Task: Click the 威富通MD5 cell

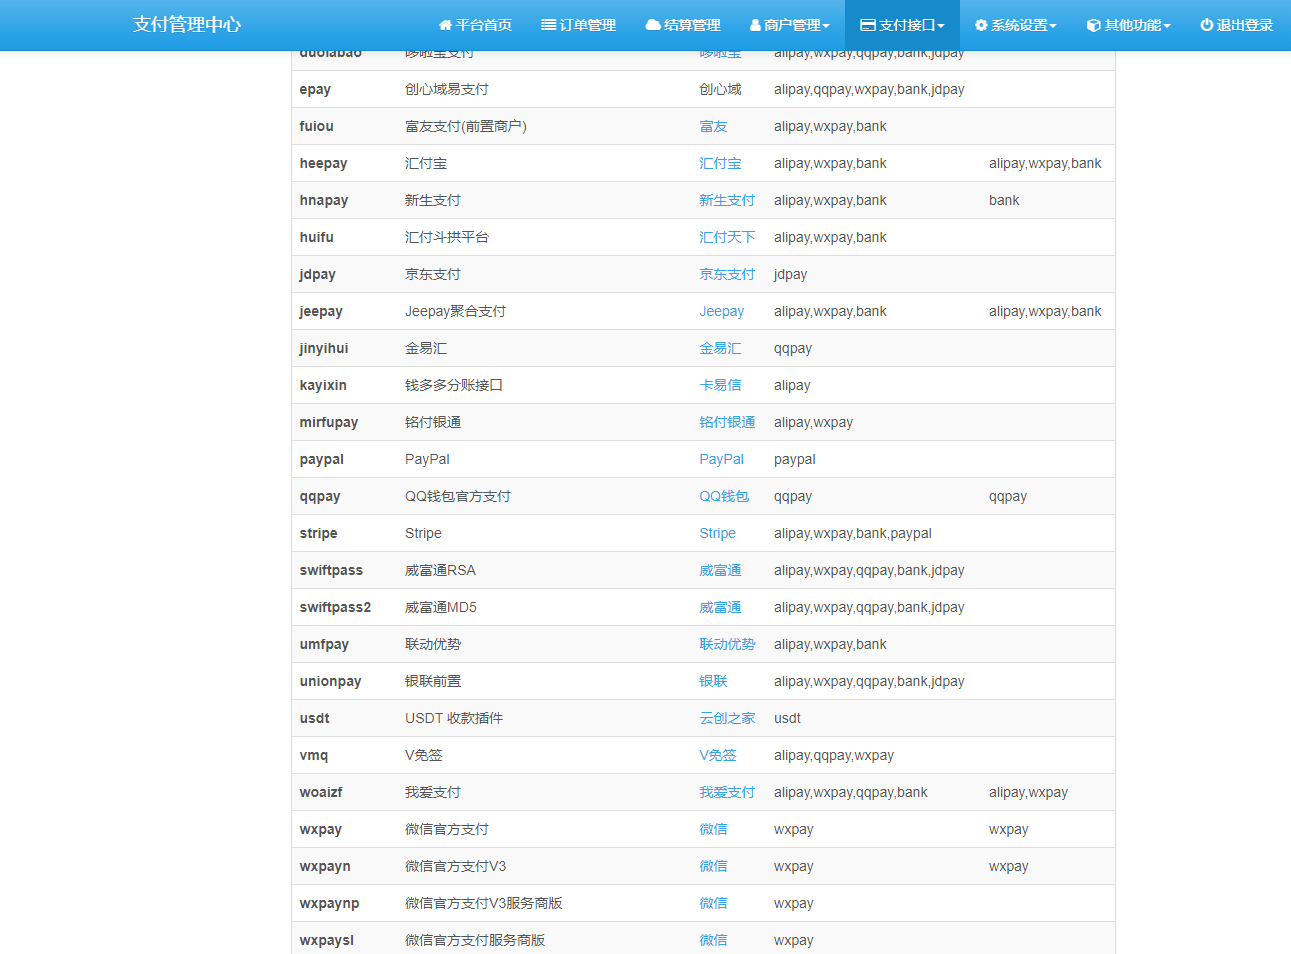Action: (x=441, y=607)
